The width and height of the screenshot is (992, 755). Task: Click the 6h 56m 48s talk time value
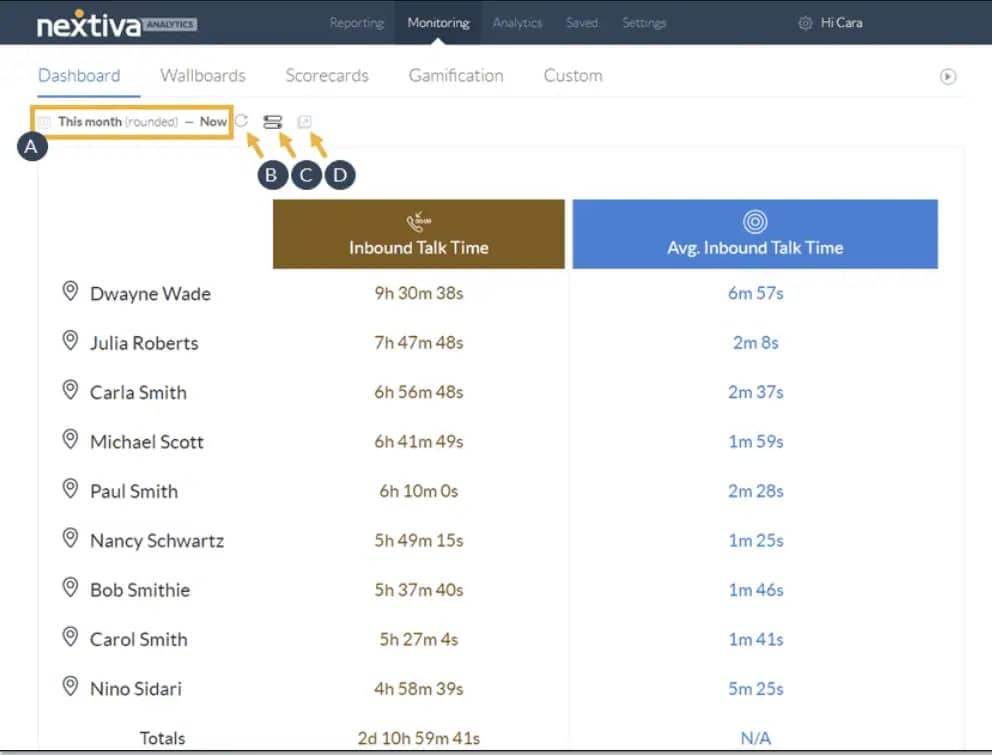pos(419,392)
